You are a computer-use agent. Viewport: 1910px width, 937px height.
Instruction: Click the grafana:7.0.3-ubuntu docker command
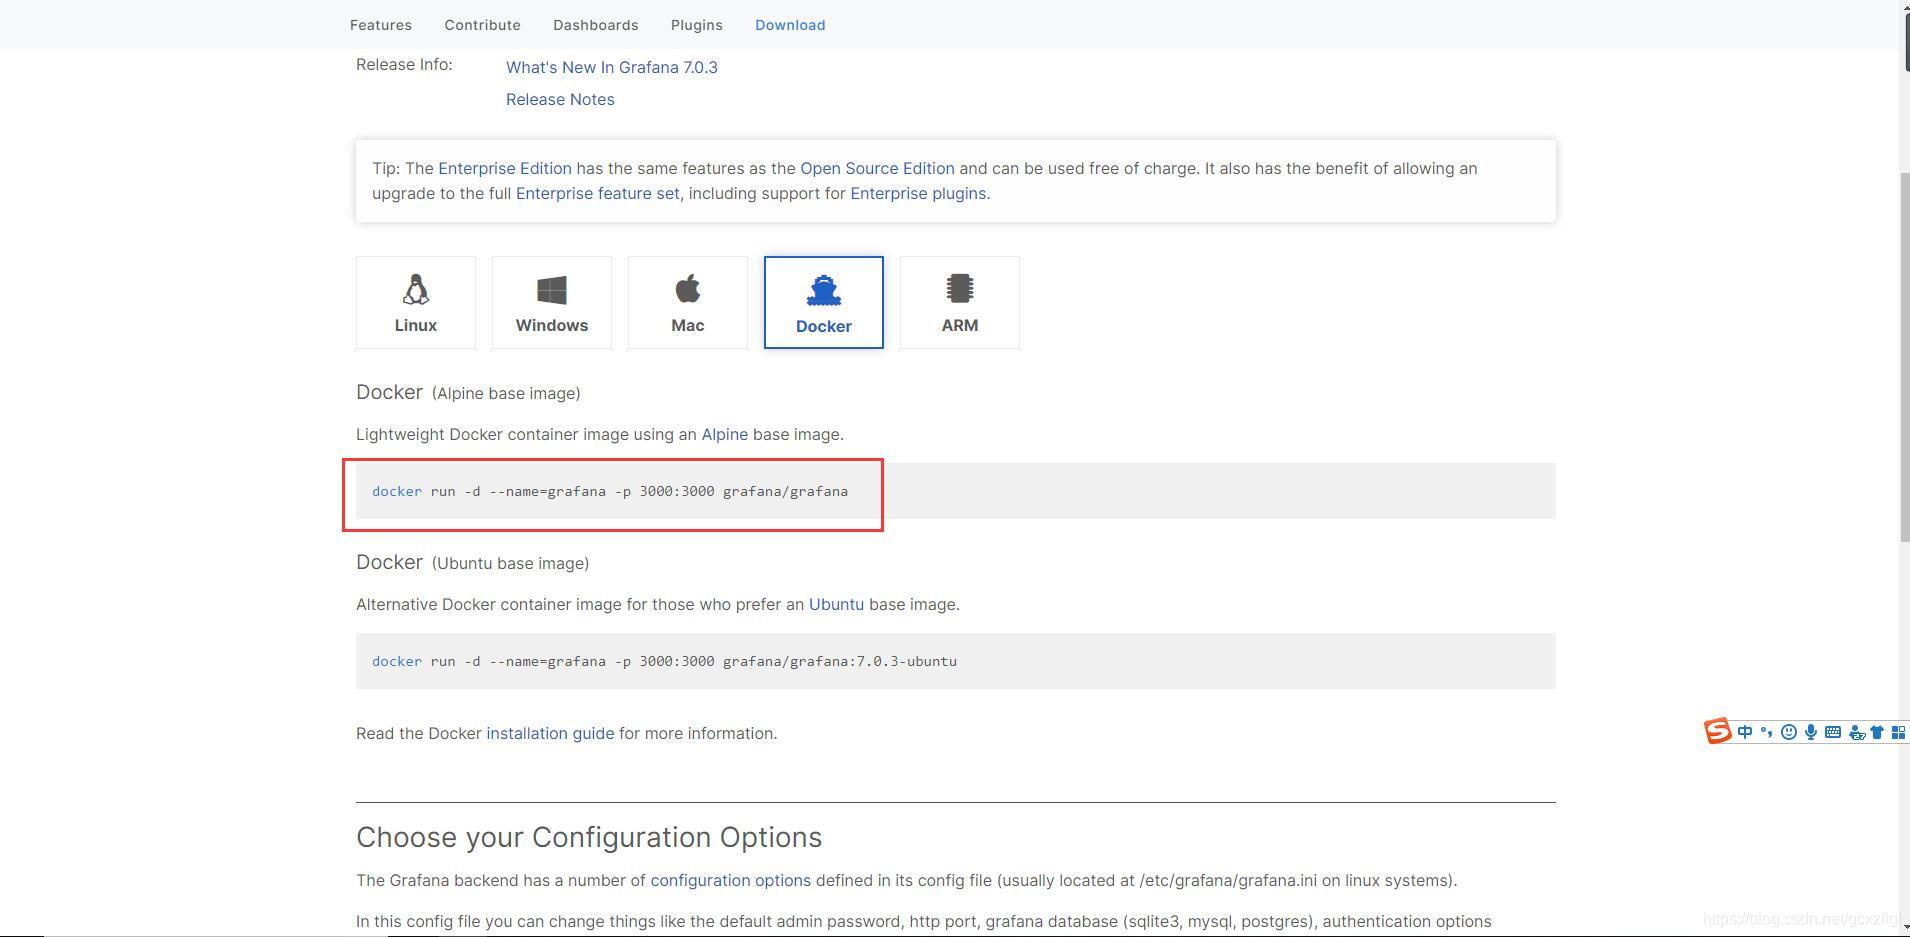pos(664,661)
